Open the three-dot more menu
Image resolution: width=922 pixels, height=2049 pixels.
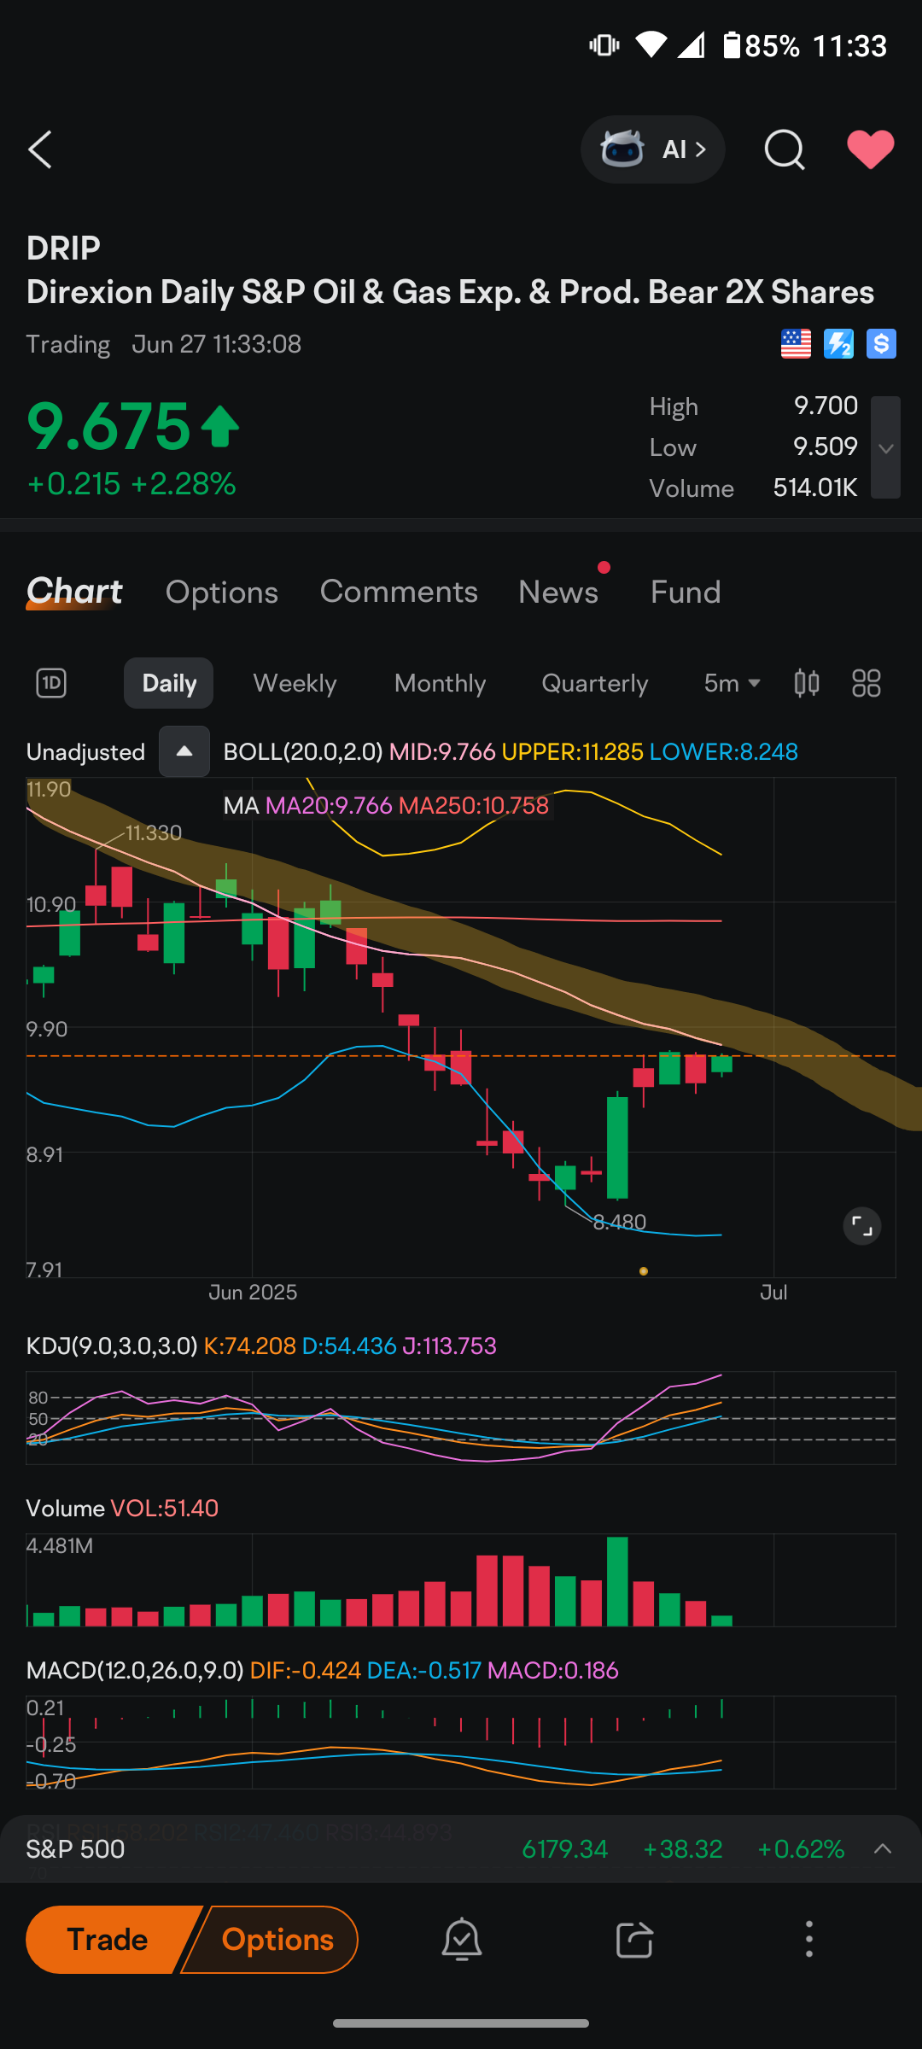(809, 1940)
